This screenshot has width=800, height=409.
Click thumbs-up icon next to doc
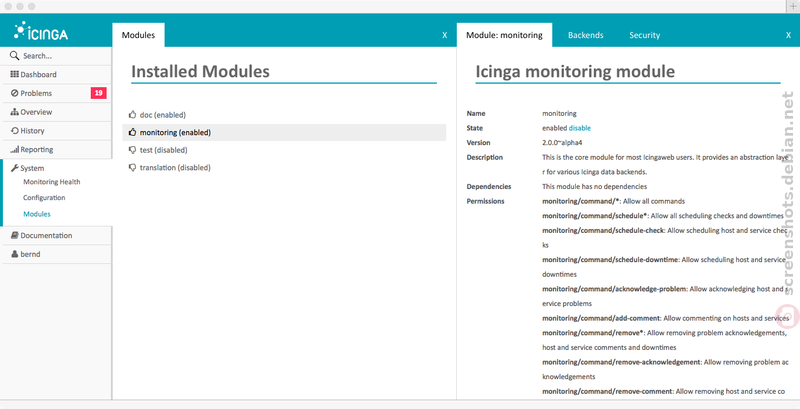click(x=132, y=115)
